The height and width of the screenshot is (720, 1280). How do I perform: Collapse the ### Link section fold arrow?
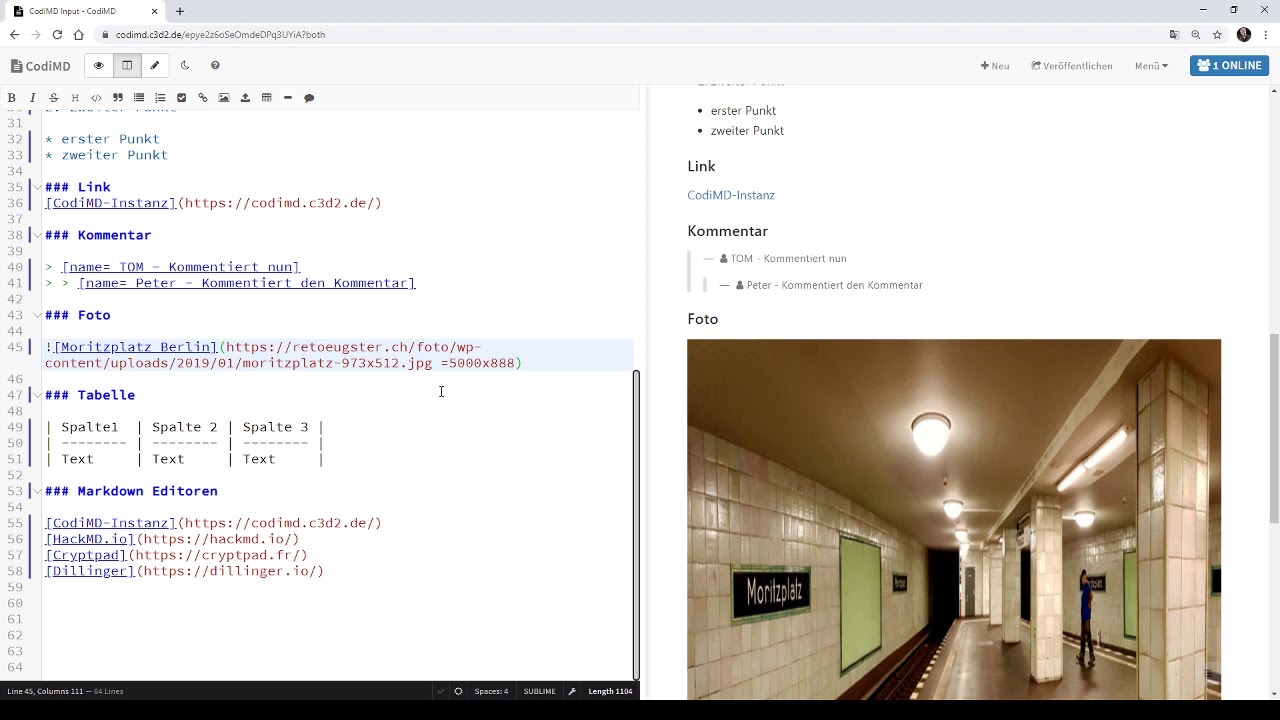[x=37, y=187]
